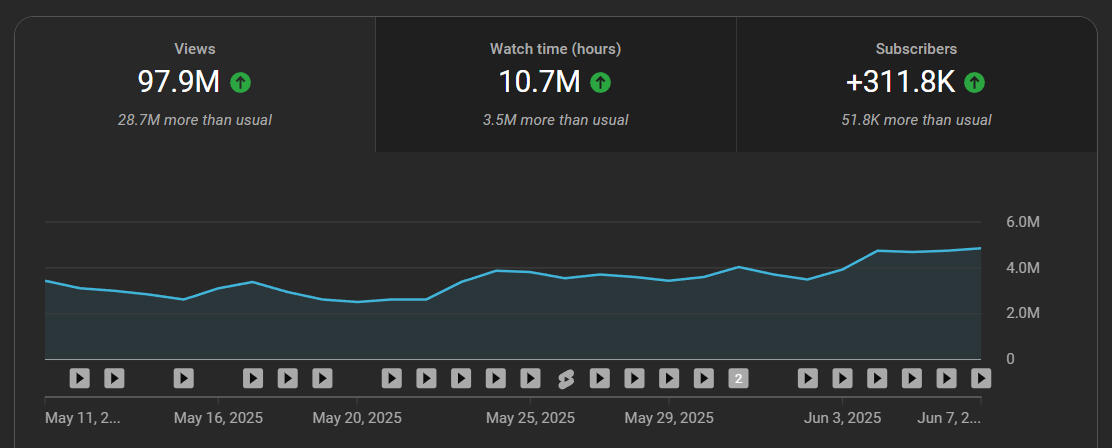Click the "51.8K more than usual" text
1112x448 pixels.
916,120
